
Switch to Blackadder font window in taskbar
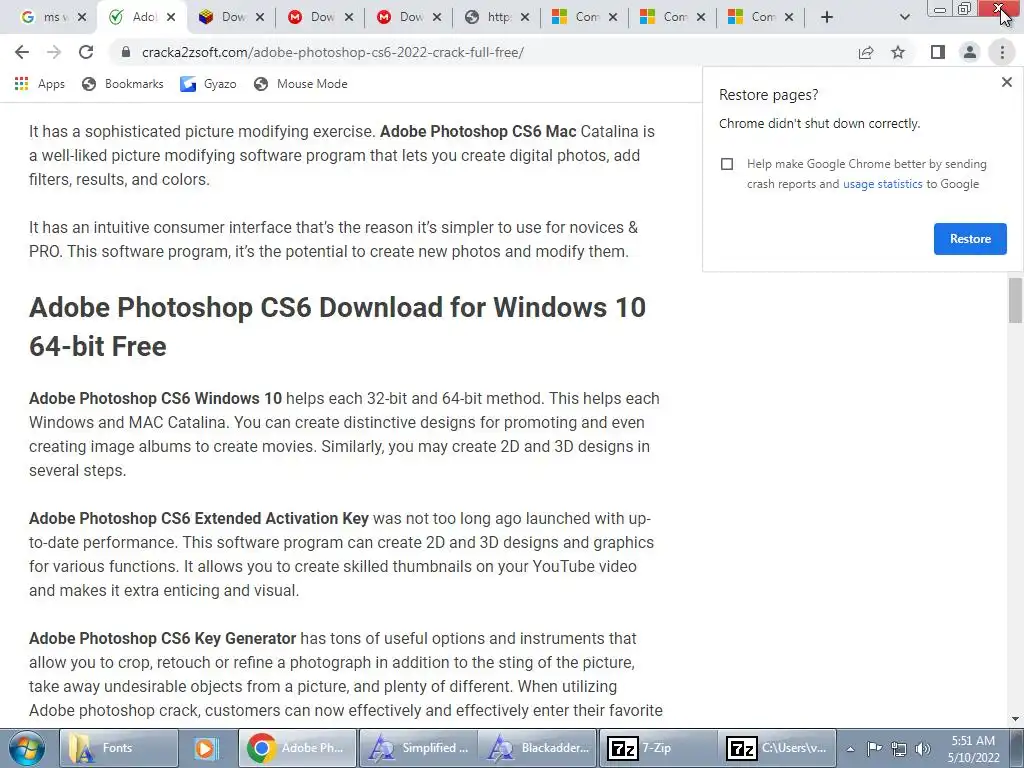coord(537,748)
